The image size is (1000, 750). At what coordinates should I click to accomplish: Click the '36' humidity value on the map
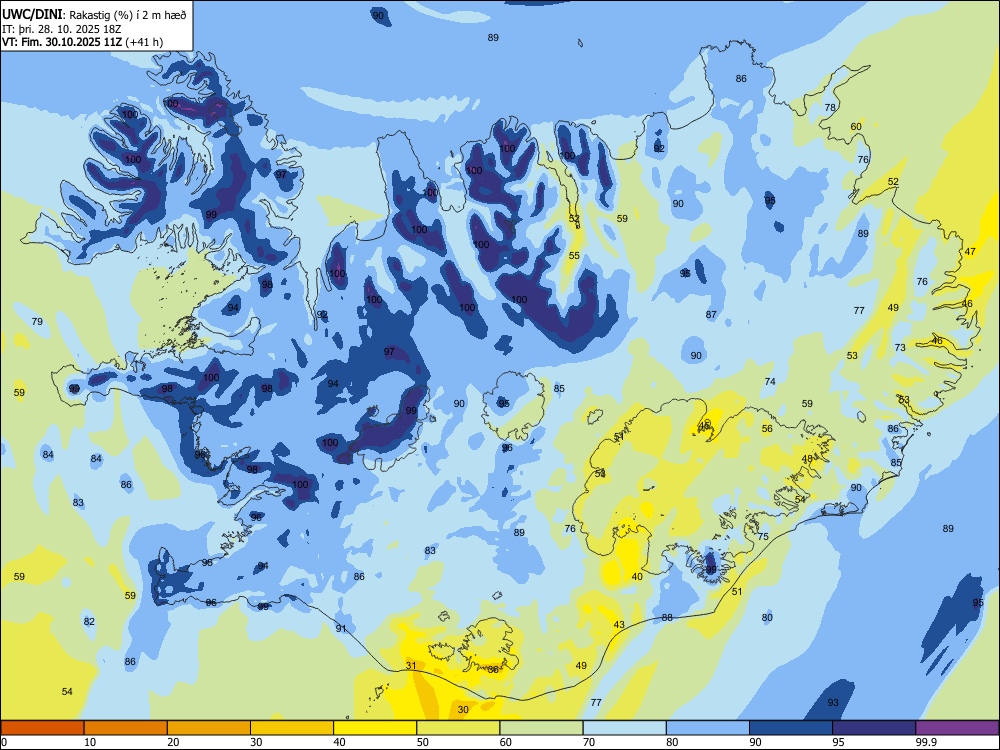click(x=493, y=670)
